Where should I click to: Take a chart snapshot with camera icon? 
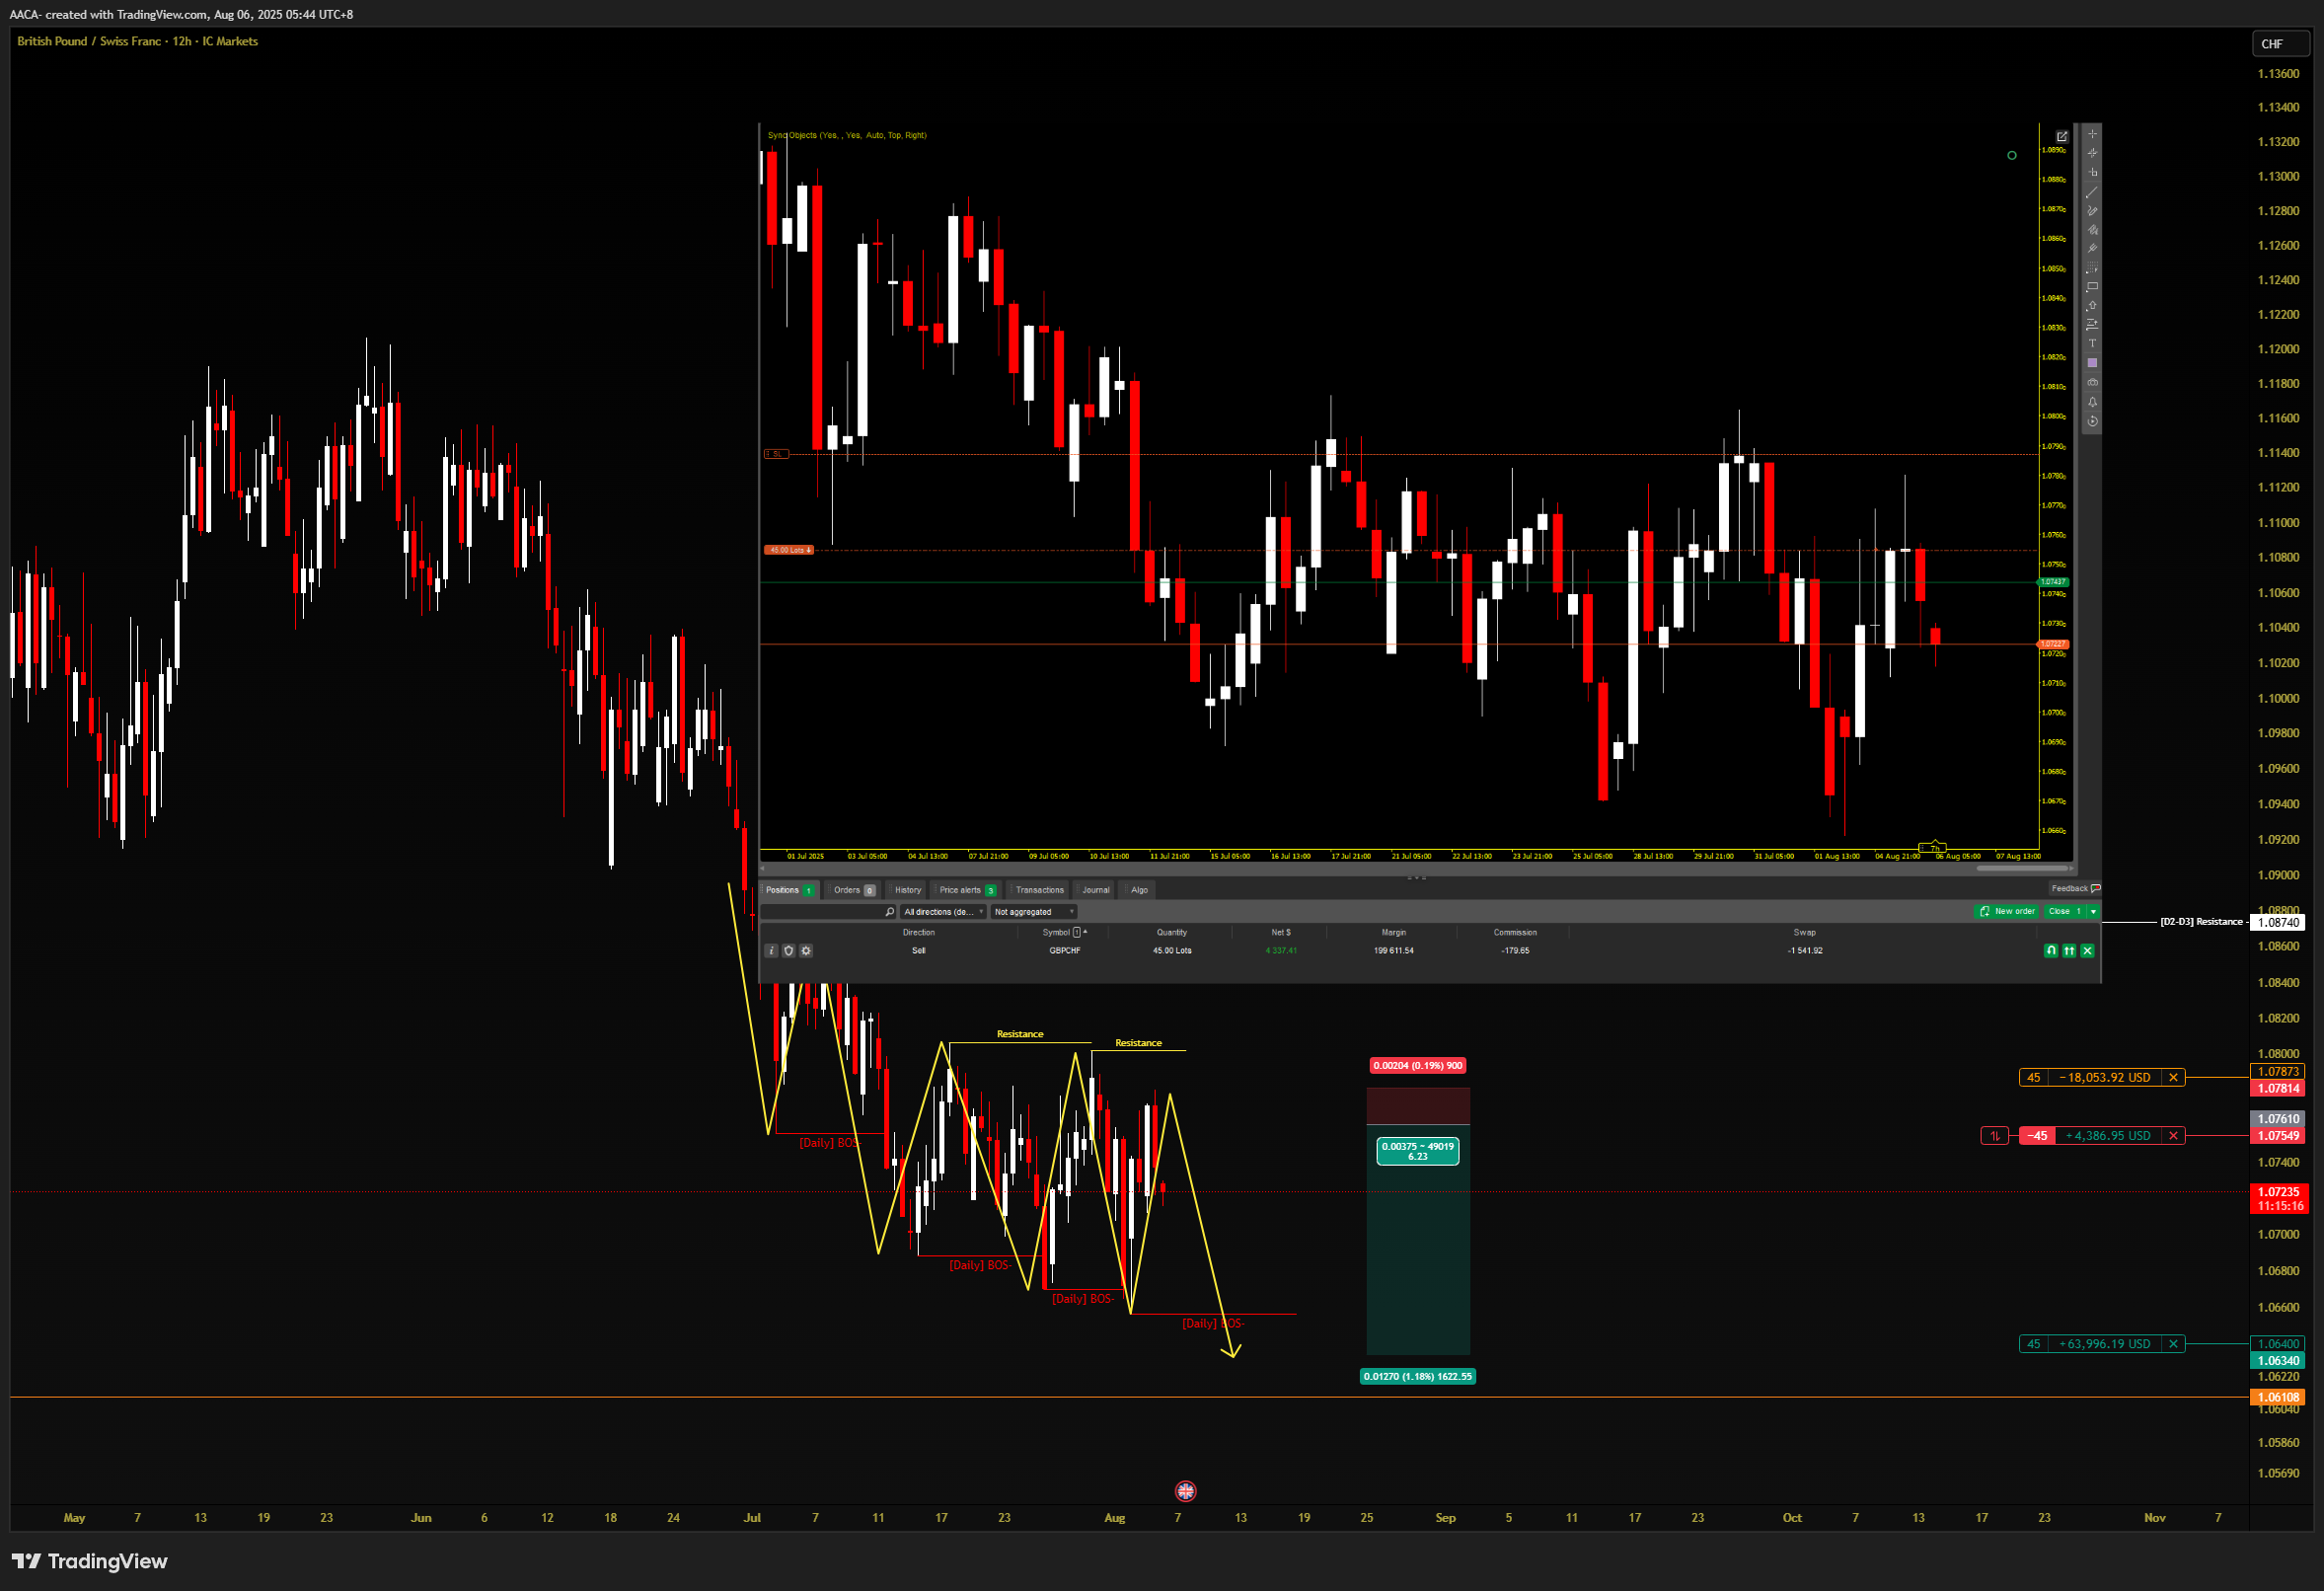(2092, 382)
